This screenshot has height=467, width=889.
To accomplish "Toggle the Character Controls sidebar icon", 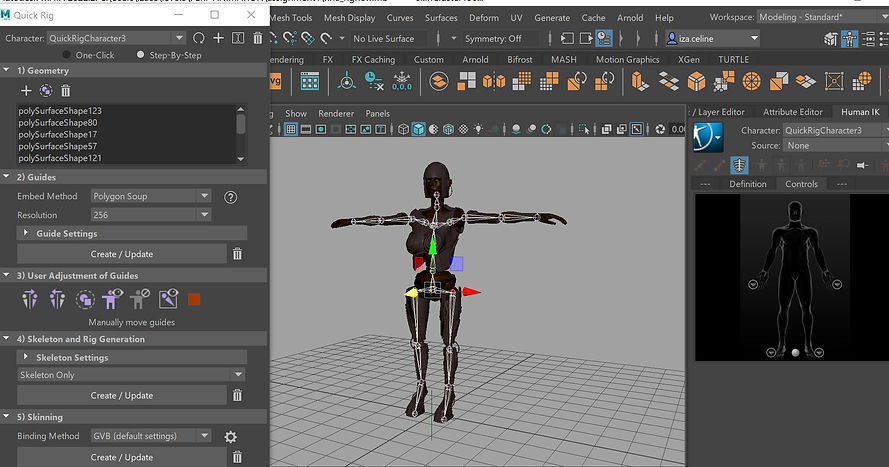I will [x=849, y=39].
